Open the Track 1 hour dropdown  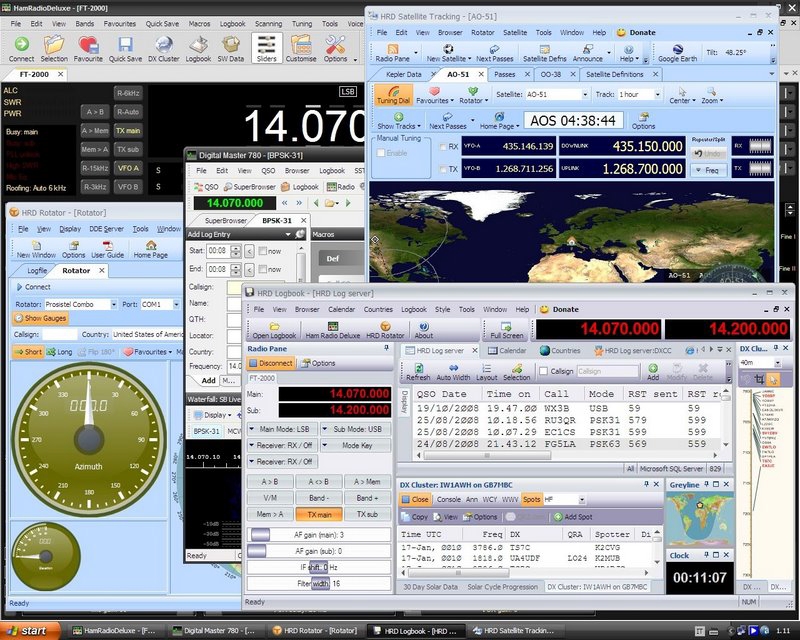(657, 94)
